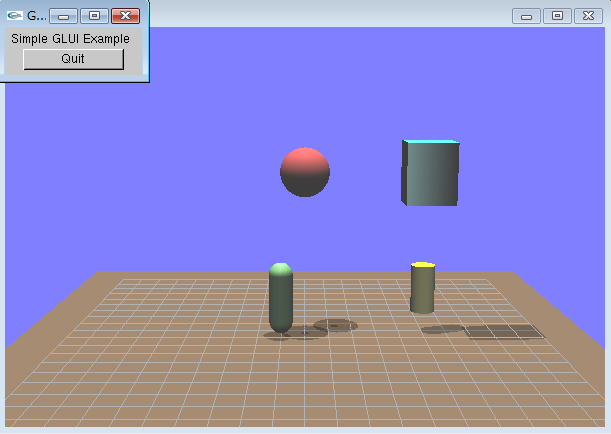
Task: Close the GLUI panel window
Action: (x=125, y=16)
